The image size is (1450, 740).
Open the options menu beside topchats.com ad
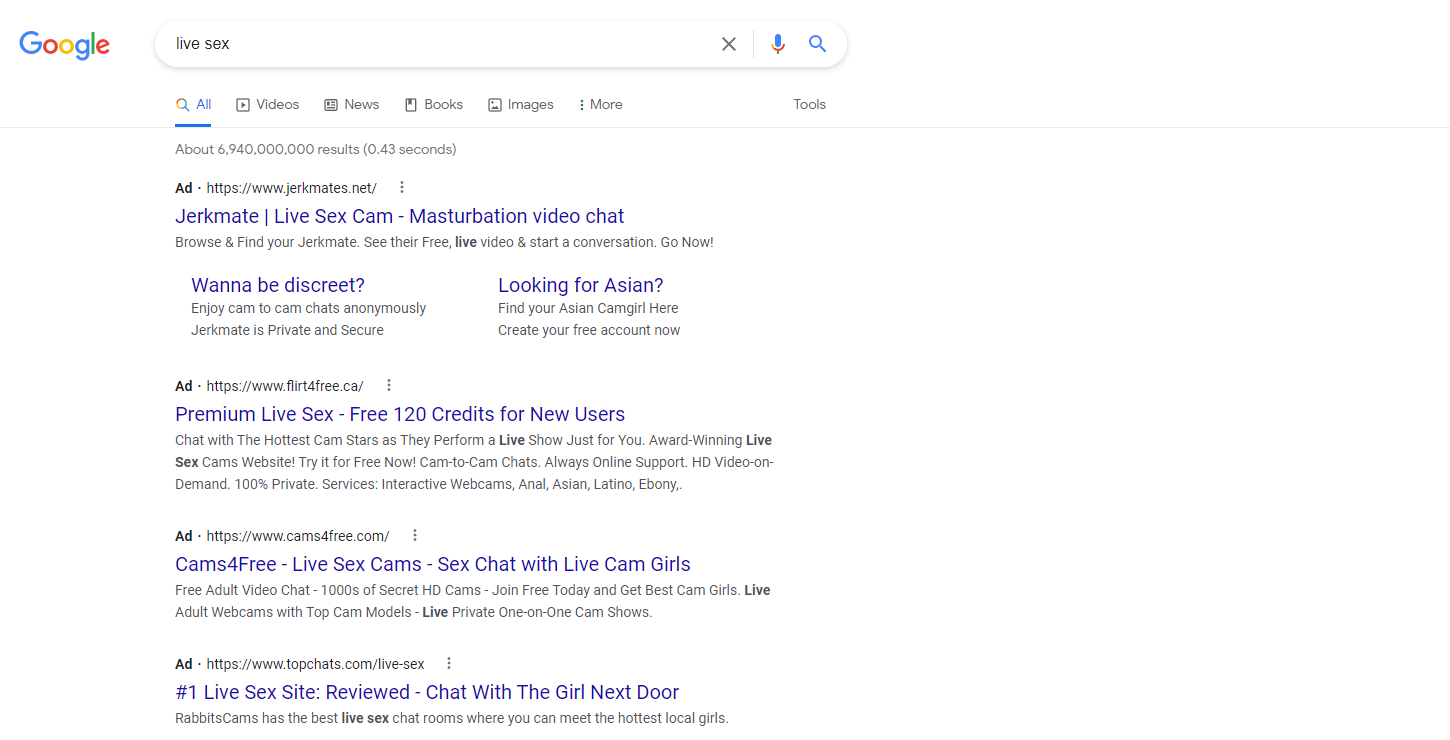tap(449, 663)
